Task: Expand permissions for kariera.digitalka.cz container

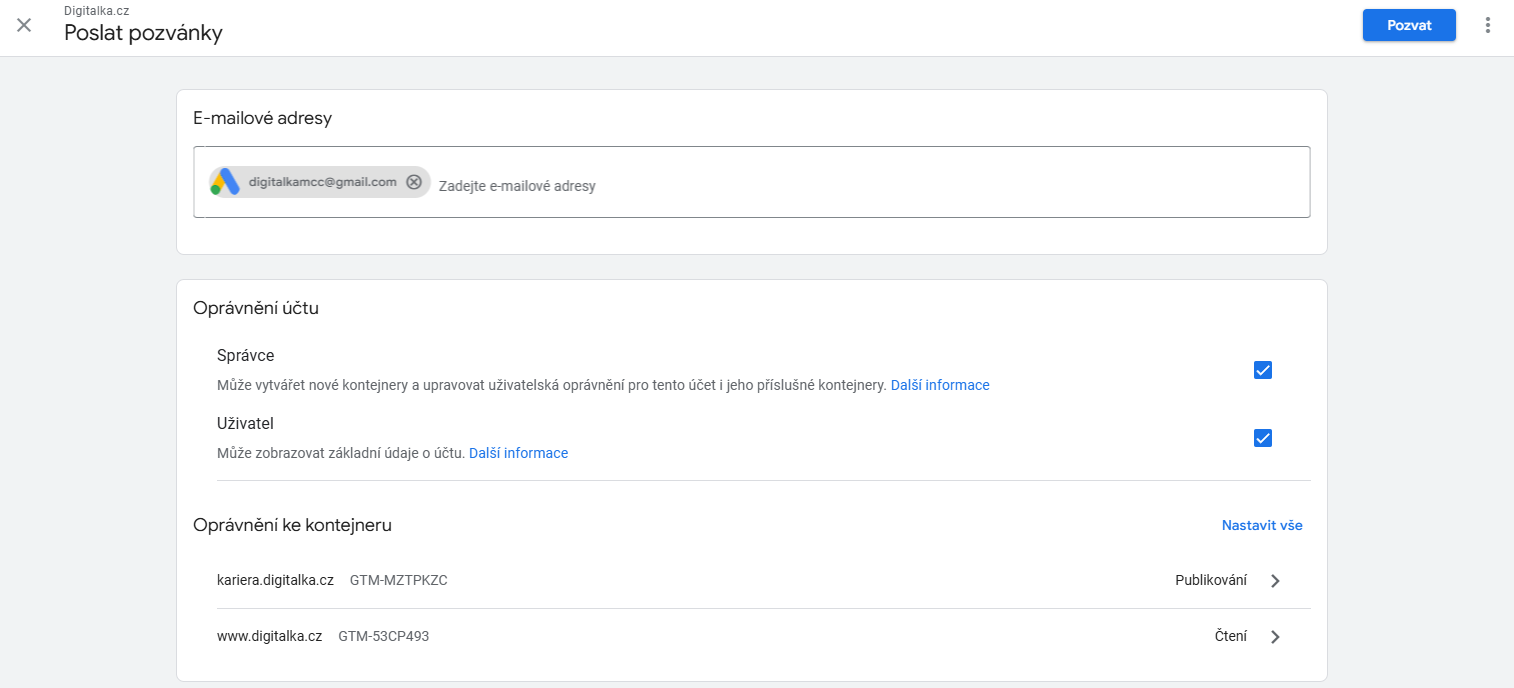Action: (x=1275, y=580)
